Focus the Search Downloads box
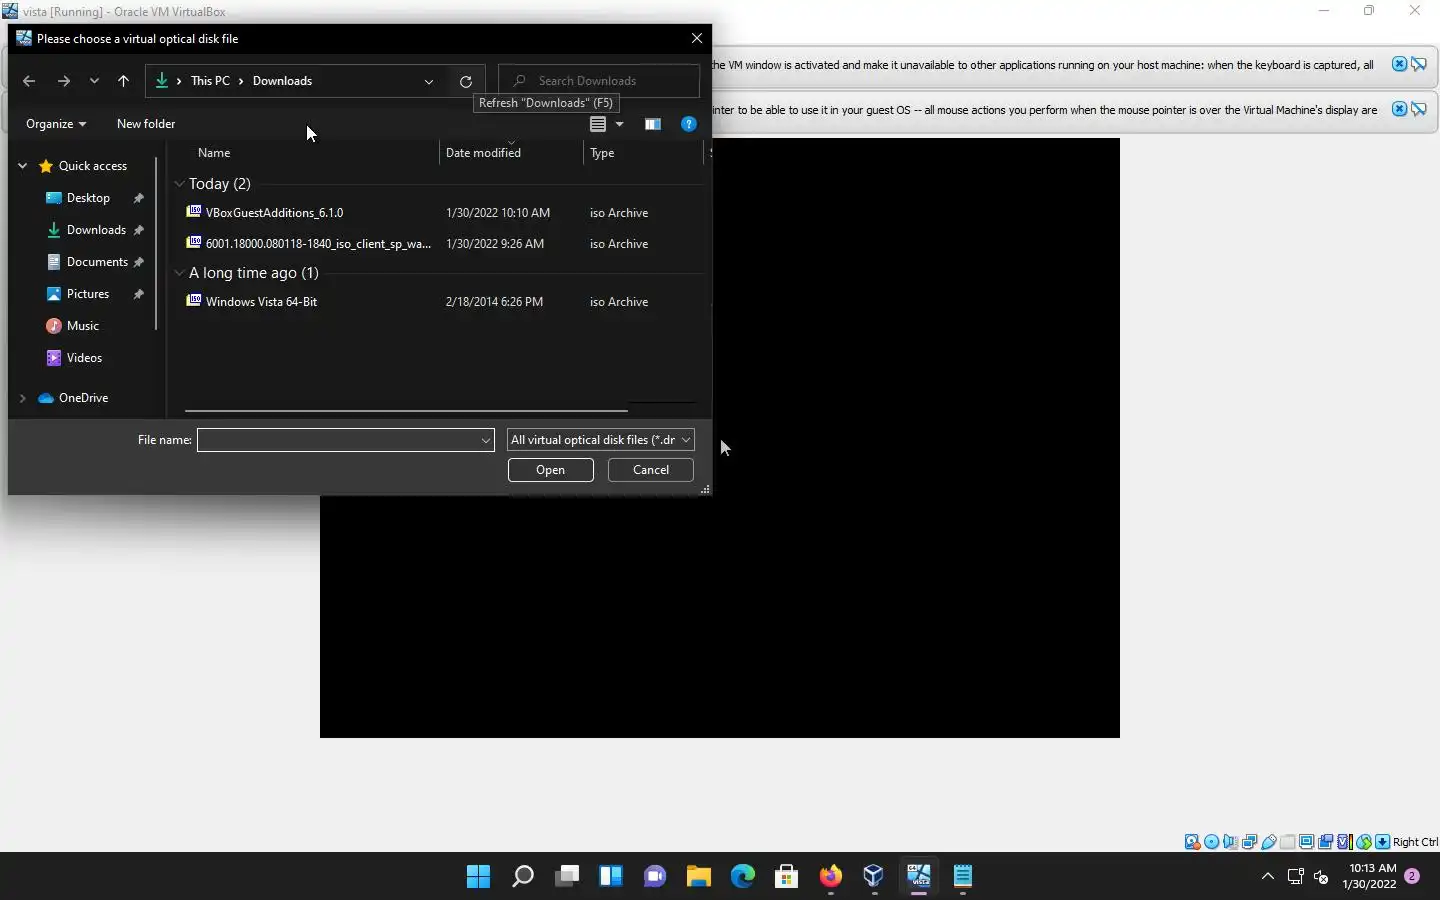 pos(599,81)
